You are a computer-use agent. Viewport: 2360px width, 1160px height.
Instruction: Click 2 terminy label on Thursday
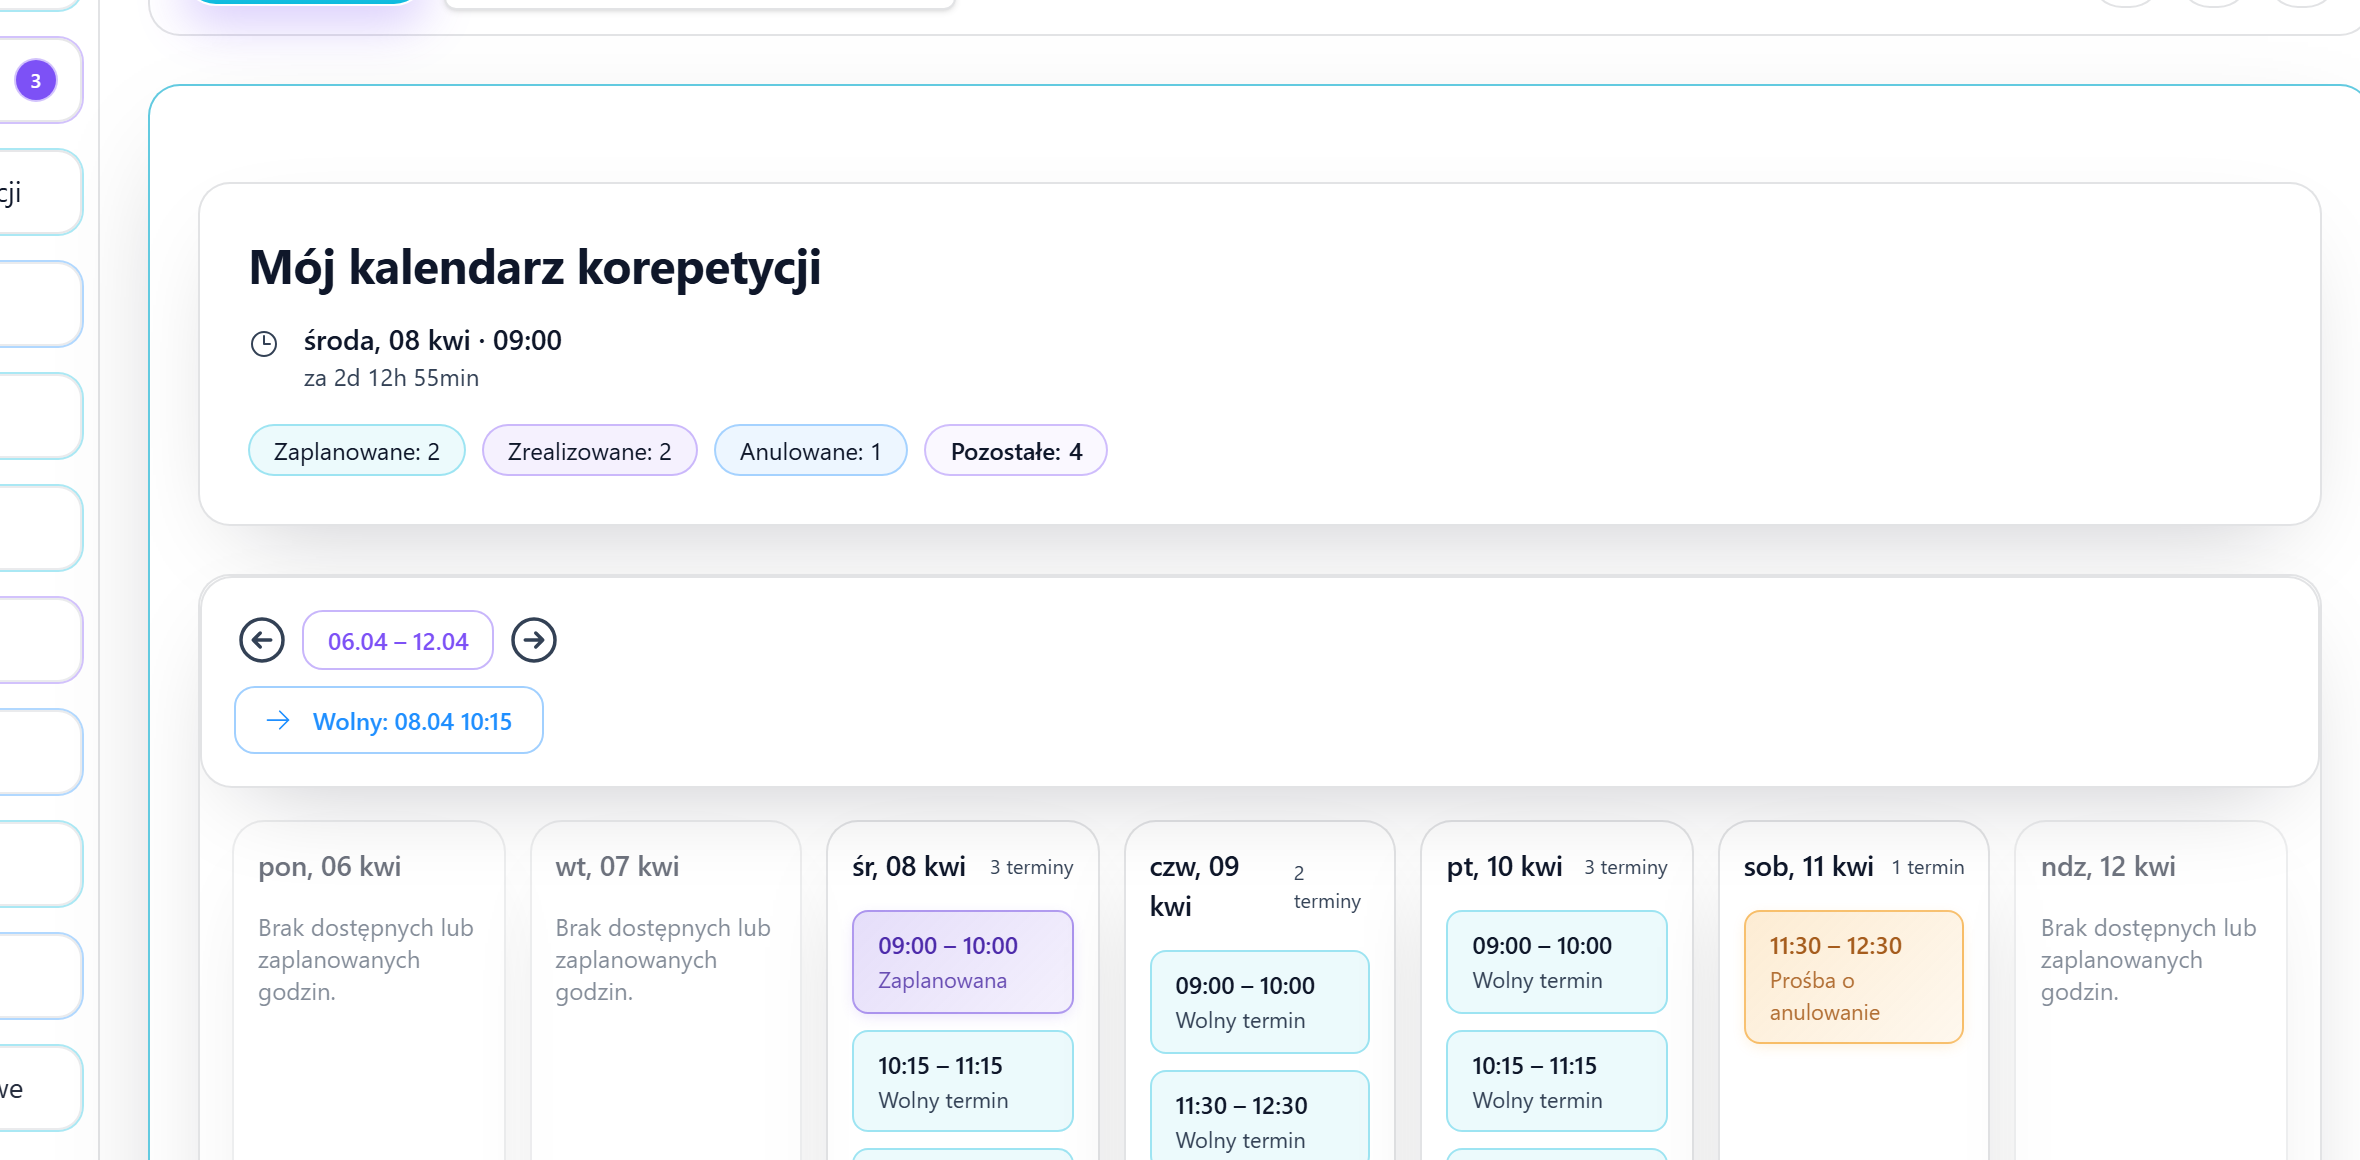tap(1327, 887)
